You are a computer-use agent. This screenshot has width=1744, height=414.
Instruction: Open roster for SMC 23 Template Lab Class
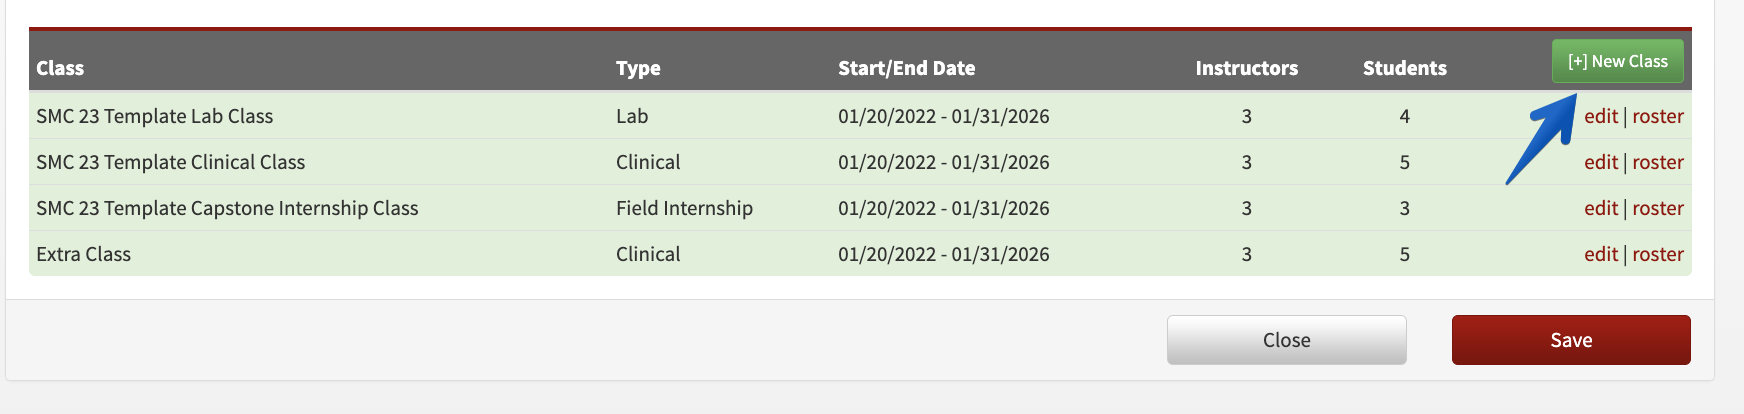coord(1657,116)
